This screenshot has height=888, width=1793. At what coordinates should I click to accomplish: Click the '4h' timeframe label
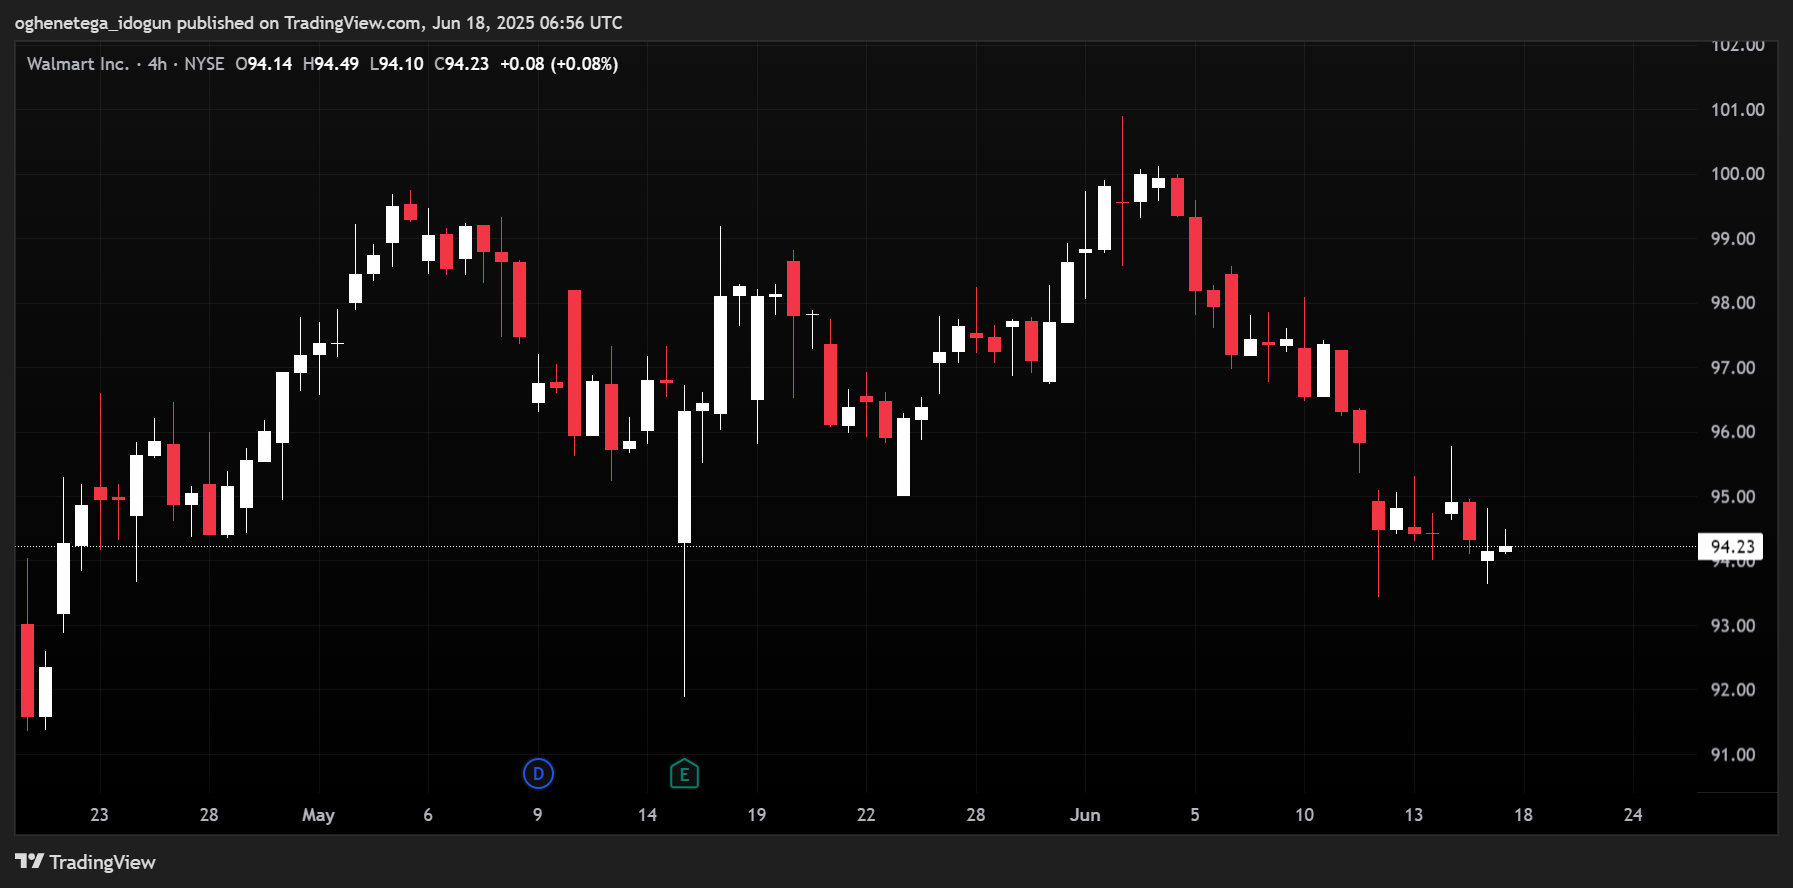(x=157, y=64)
